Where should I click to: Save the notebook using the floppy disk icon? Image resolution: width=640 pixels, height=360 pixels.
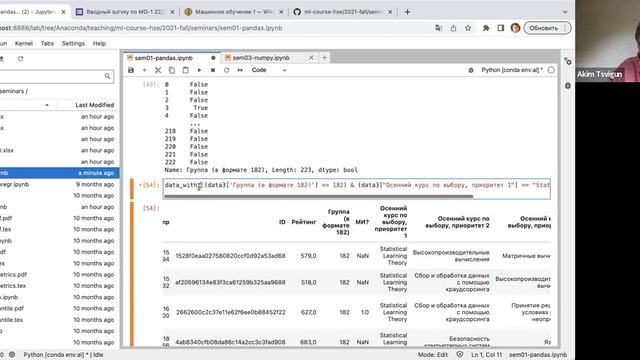click(x=131, y=70)
